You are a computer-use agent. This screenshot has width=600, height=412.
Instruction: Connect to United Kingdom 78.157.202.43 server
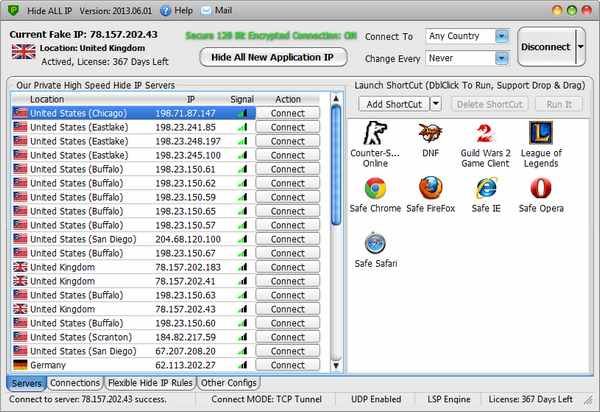(x=287, y=309)
